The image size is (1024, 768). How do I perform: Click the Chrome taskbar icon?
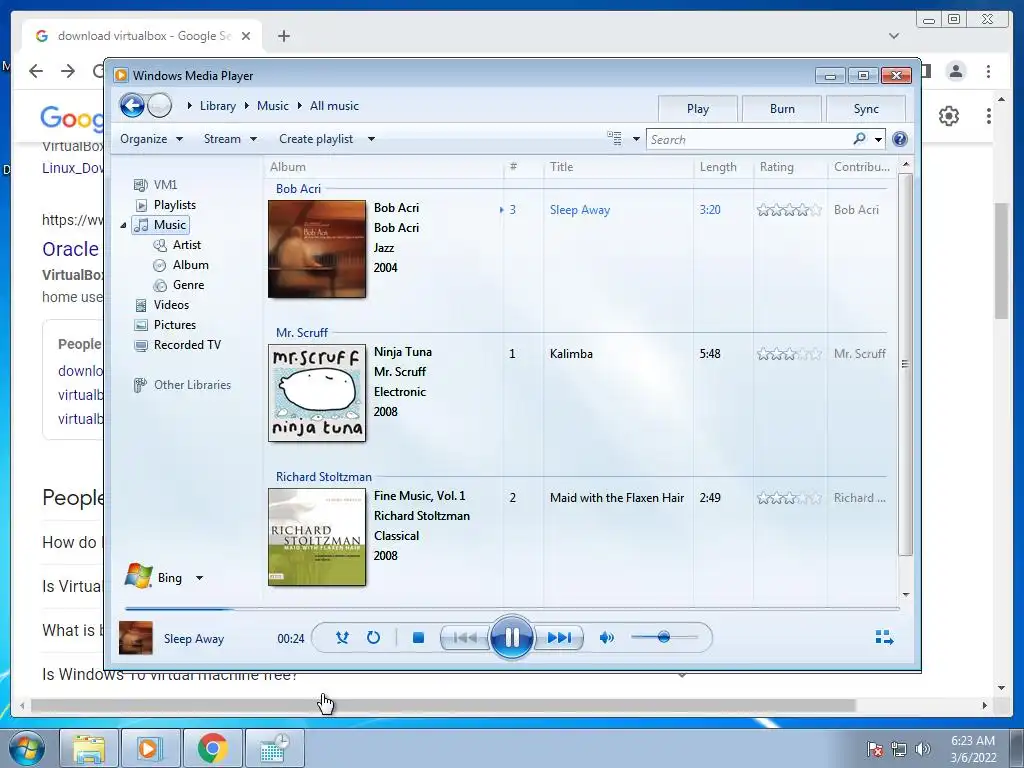(x=212, y=748)
